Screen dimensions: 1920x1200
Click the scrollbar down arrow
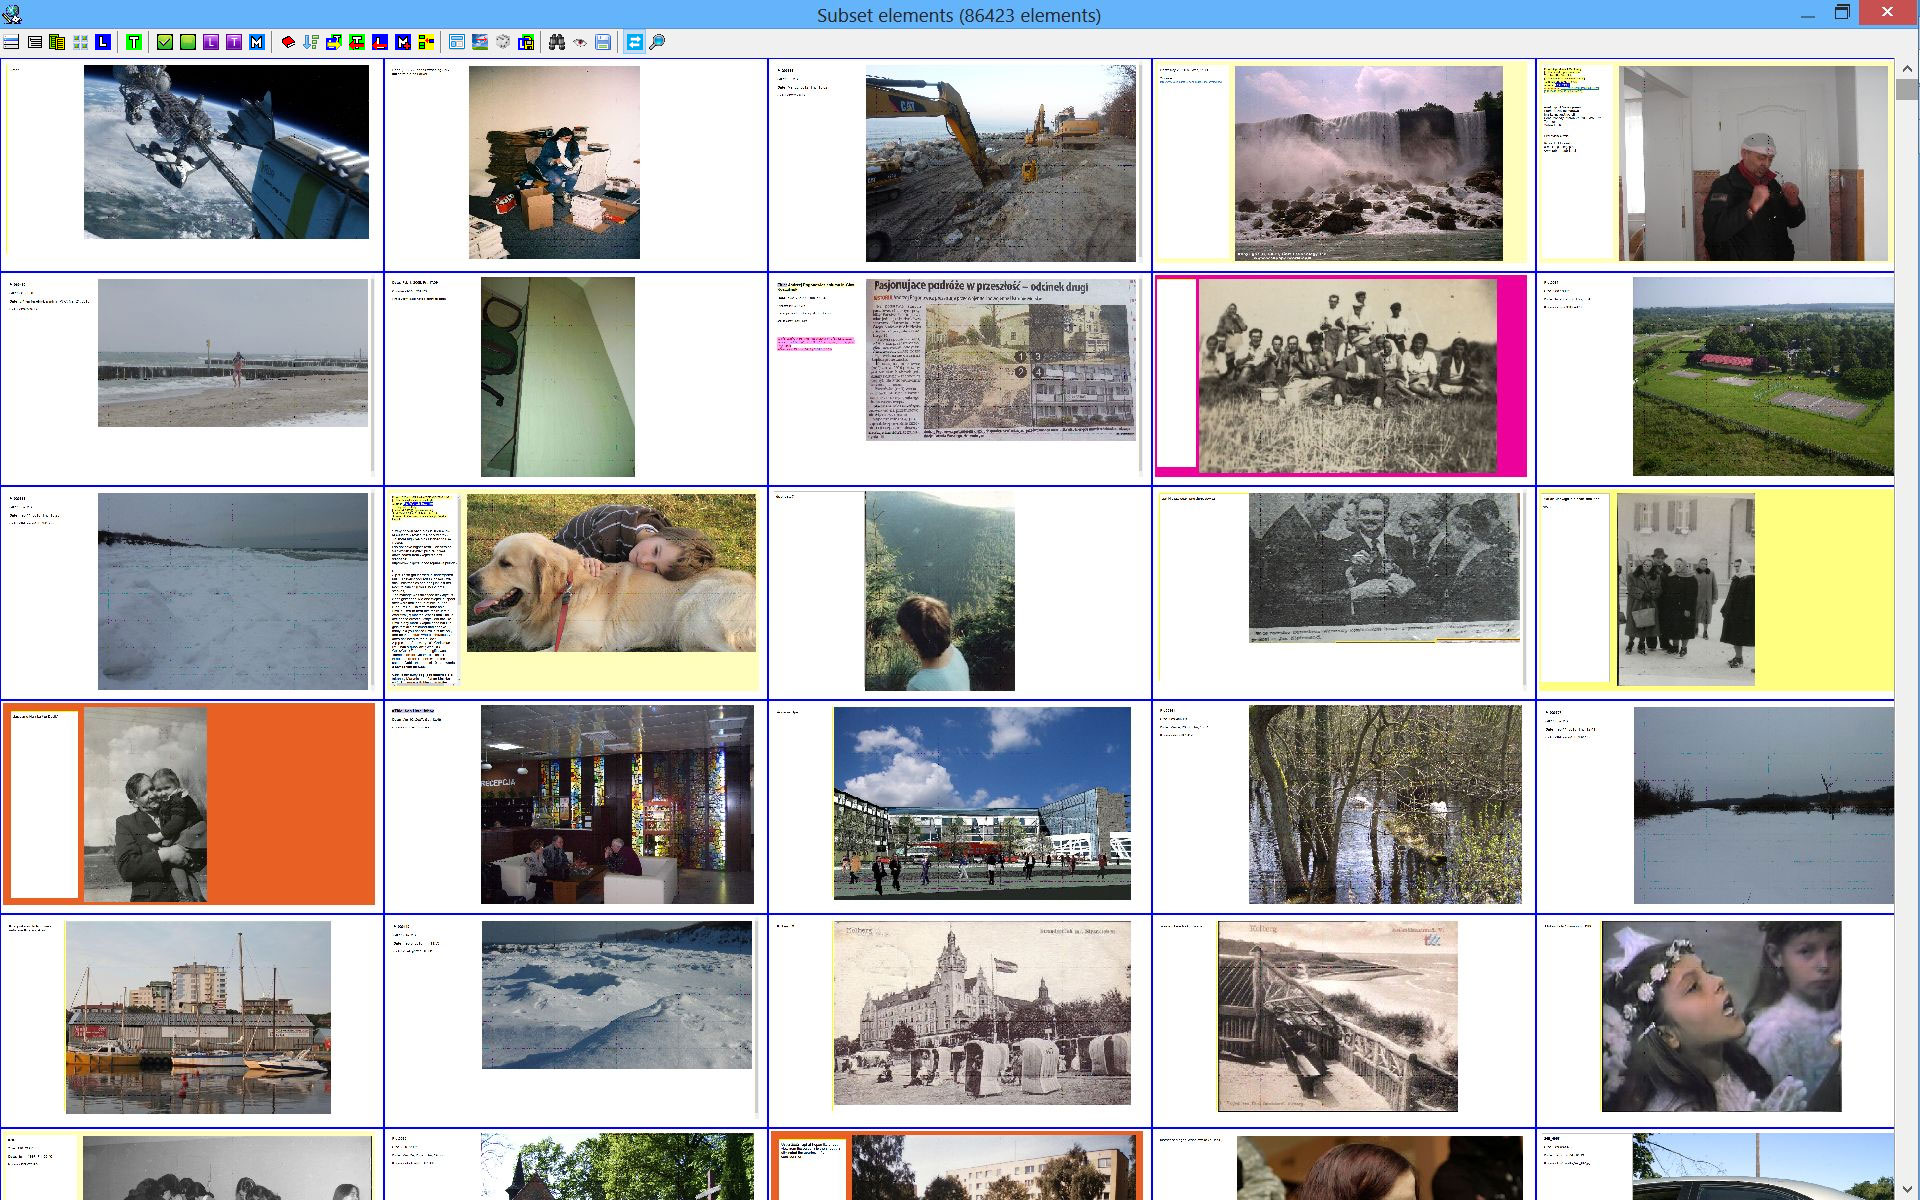point(1907,1190)
